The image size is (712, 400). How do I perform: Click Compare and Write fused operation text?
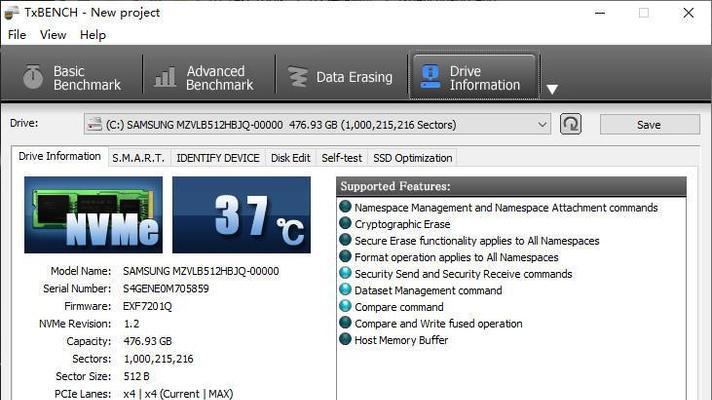[438, 324]
